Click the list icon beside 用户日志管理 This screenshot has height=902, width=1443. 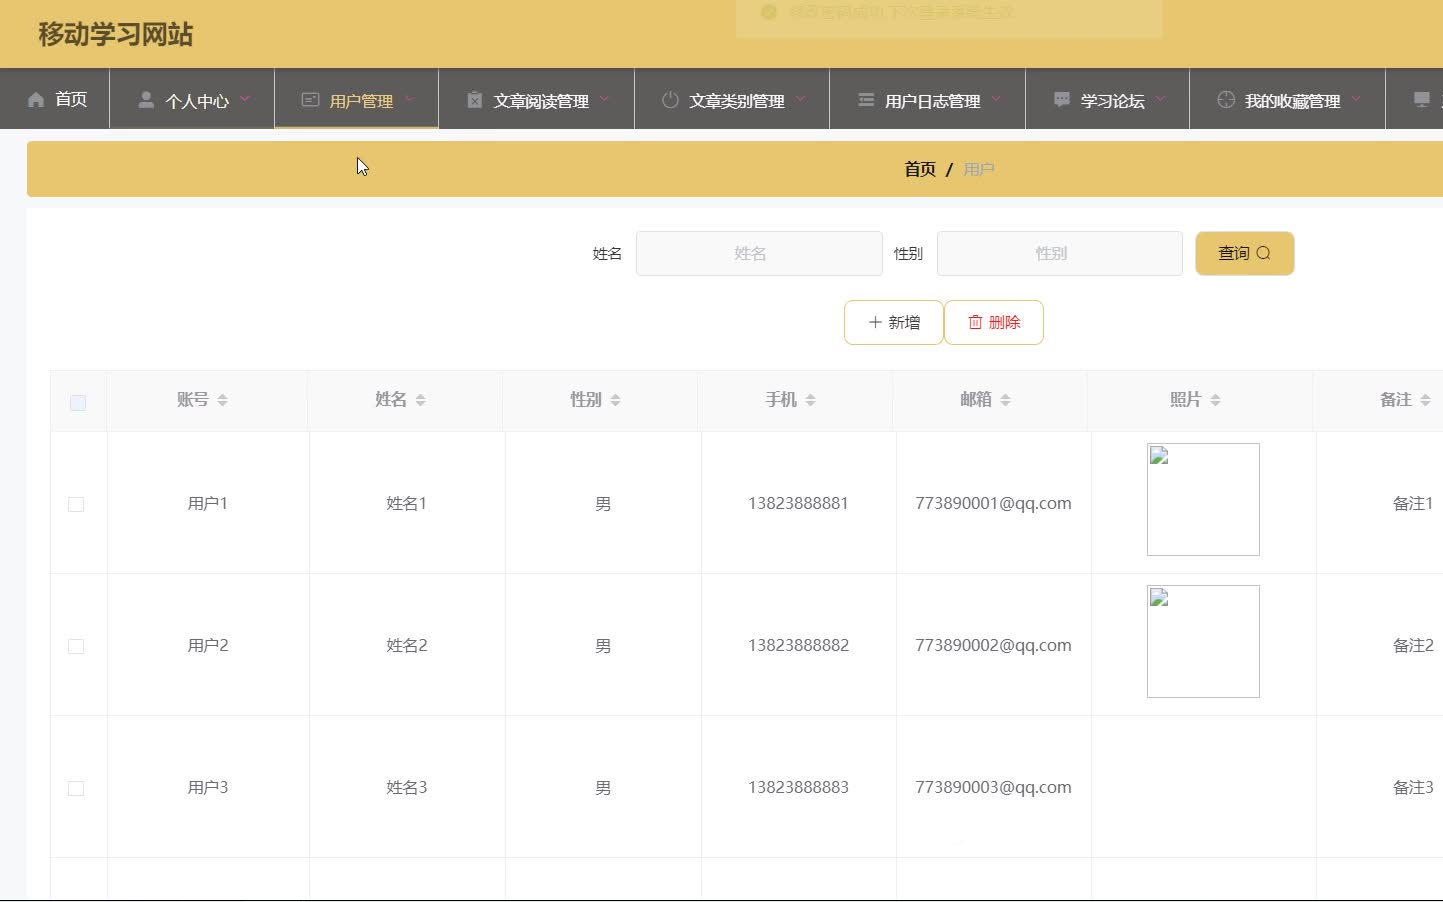(x=866, y=100)
